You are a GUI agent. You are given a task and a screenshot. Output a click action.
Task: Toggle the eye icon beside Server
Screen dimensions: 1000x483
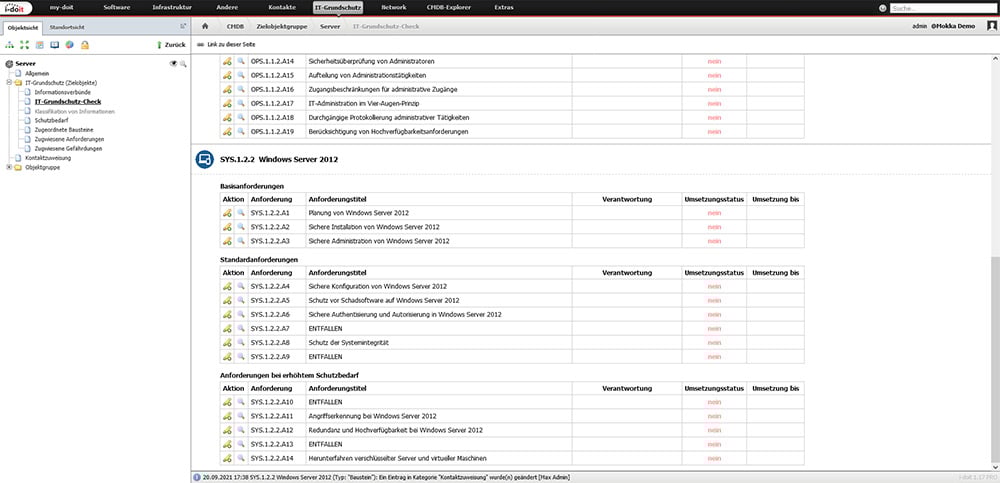click(x=173, y=64)
